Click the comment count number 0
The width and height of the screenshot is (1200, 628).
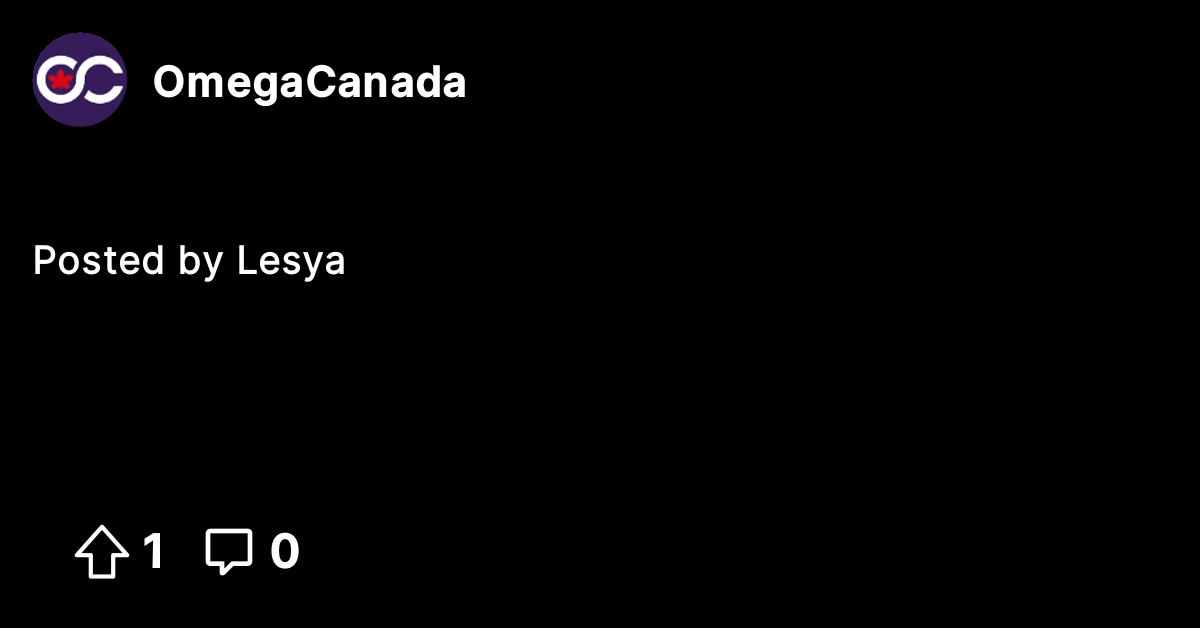coord(285,552)
